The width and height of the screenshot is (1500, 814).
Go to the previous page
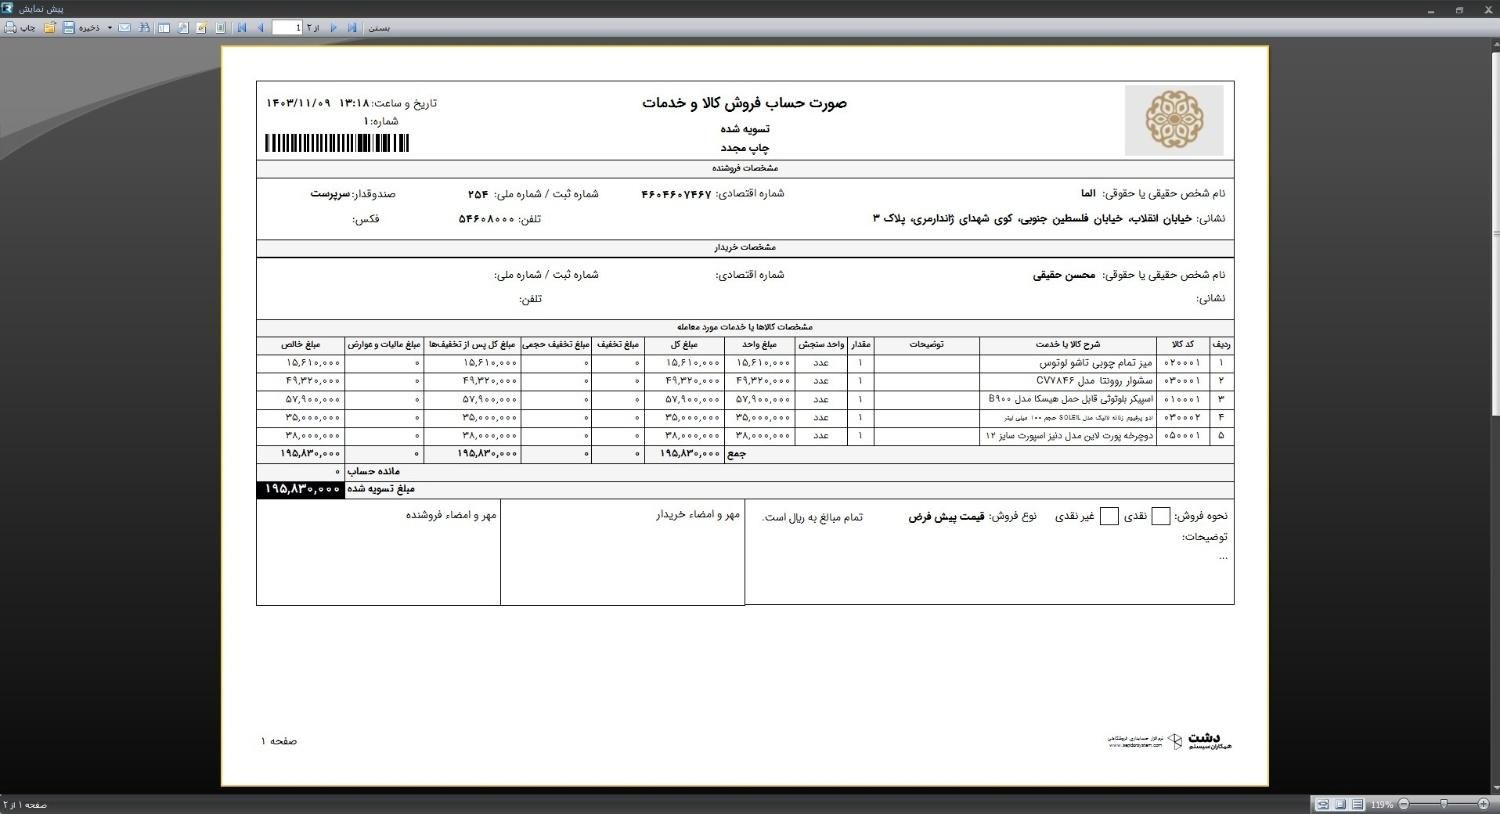coord(261,28)
